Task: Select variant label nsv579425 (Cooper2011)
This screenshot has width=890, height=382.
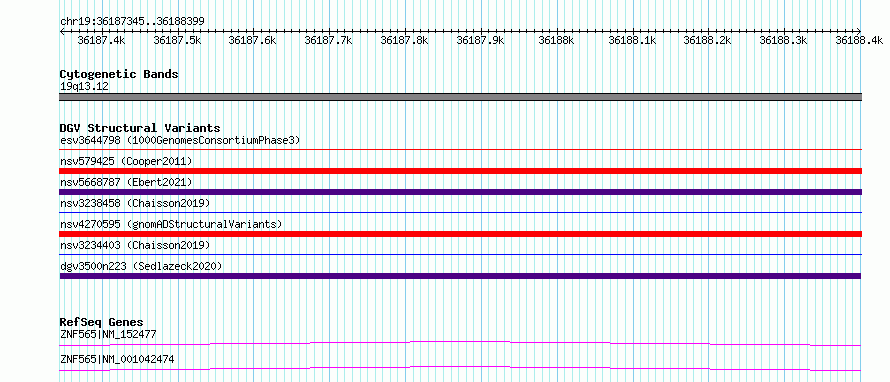Action: tap(127, 162)
